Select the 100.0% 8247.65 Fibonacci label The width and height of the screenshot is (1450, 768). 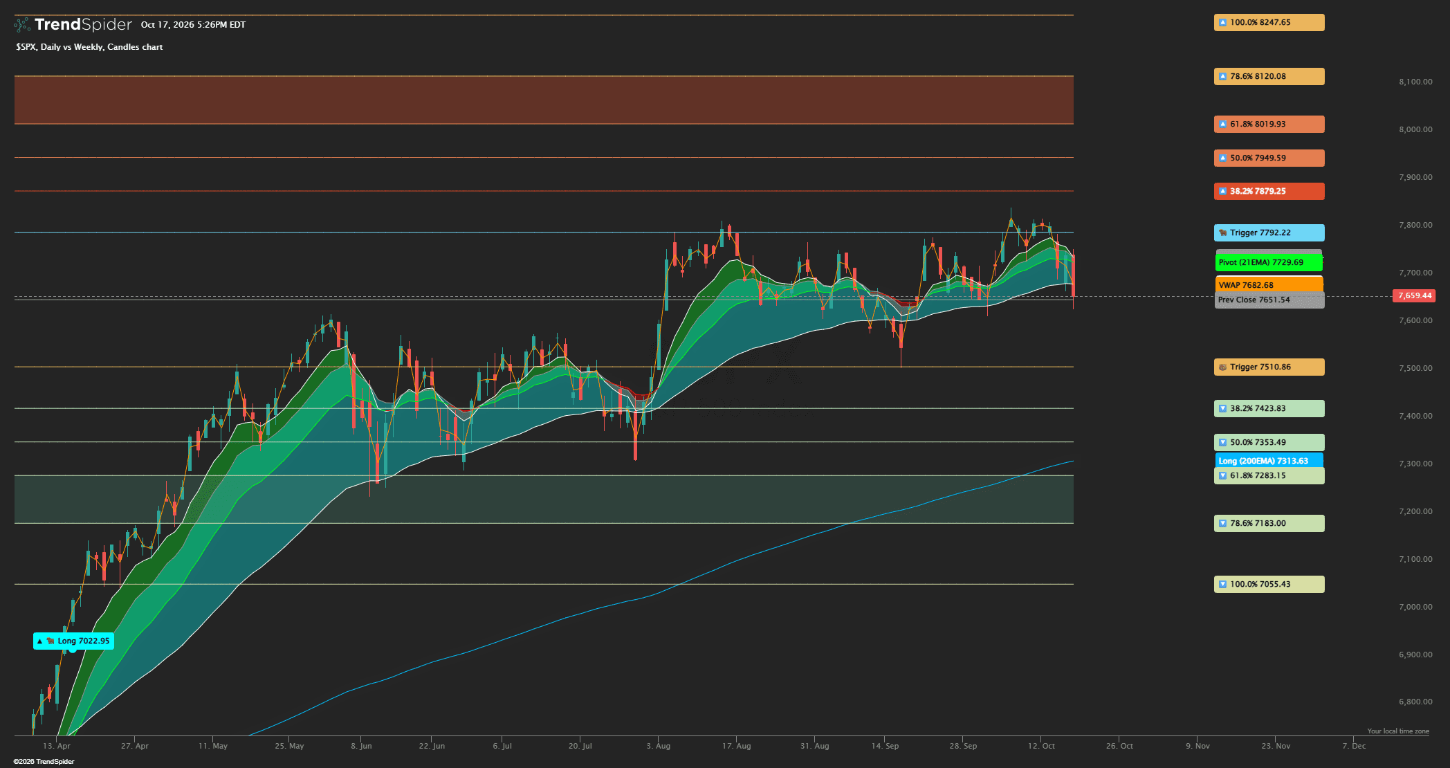click(x=1269, y=22)
